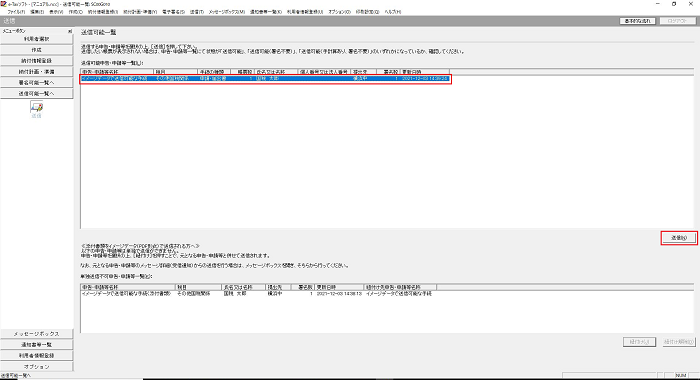The image size is (700, 380).
Task: Click the 送信 button at the right
Action: [x=679, y=238]
